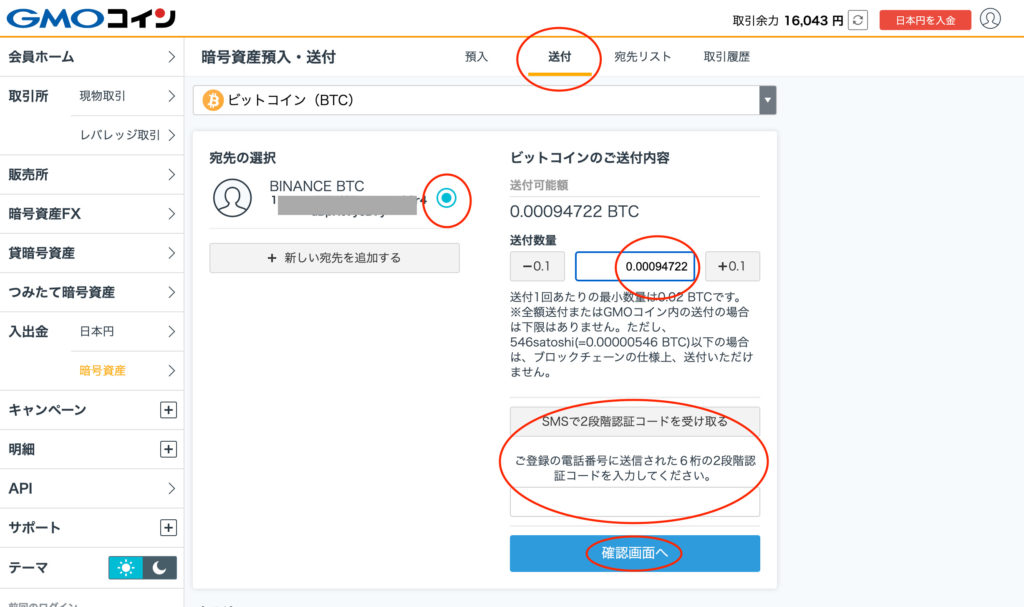Viewport: 1024px width, 607px height.
Task: Open 現物取引 under 取引所
Action: click(127, 96)
